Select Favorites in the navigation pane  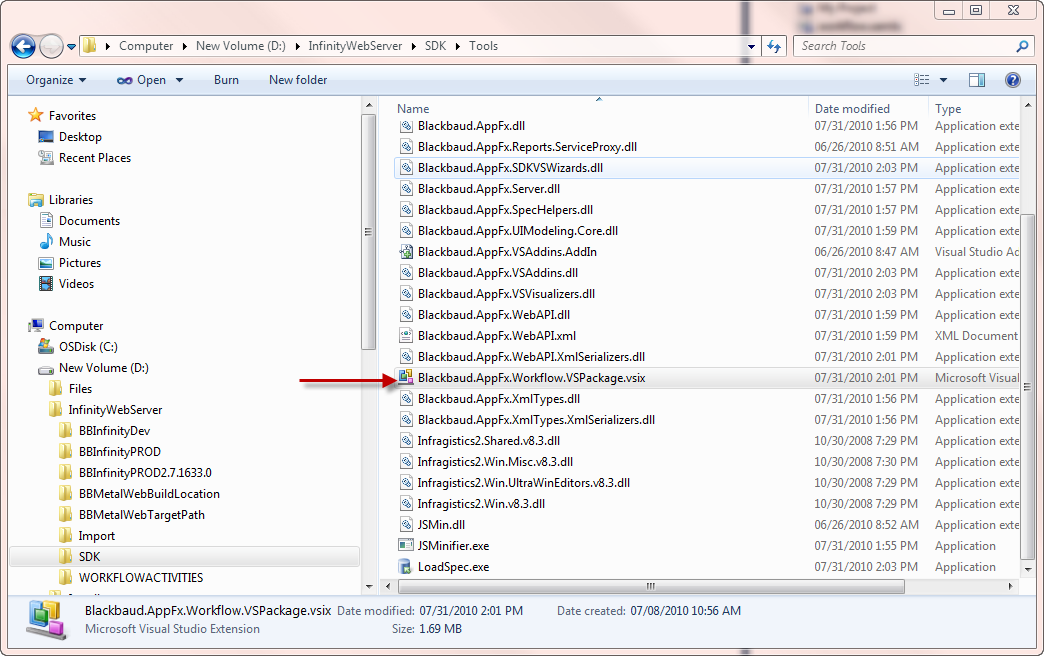pyautogui.click(x=72, y=116)
